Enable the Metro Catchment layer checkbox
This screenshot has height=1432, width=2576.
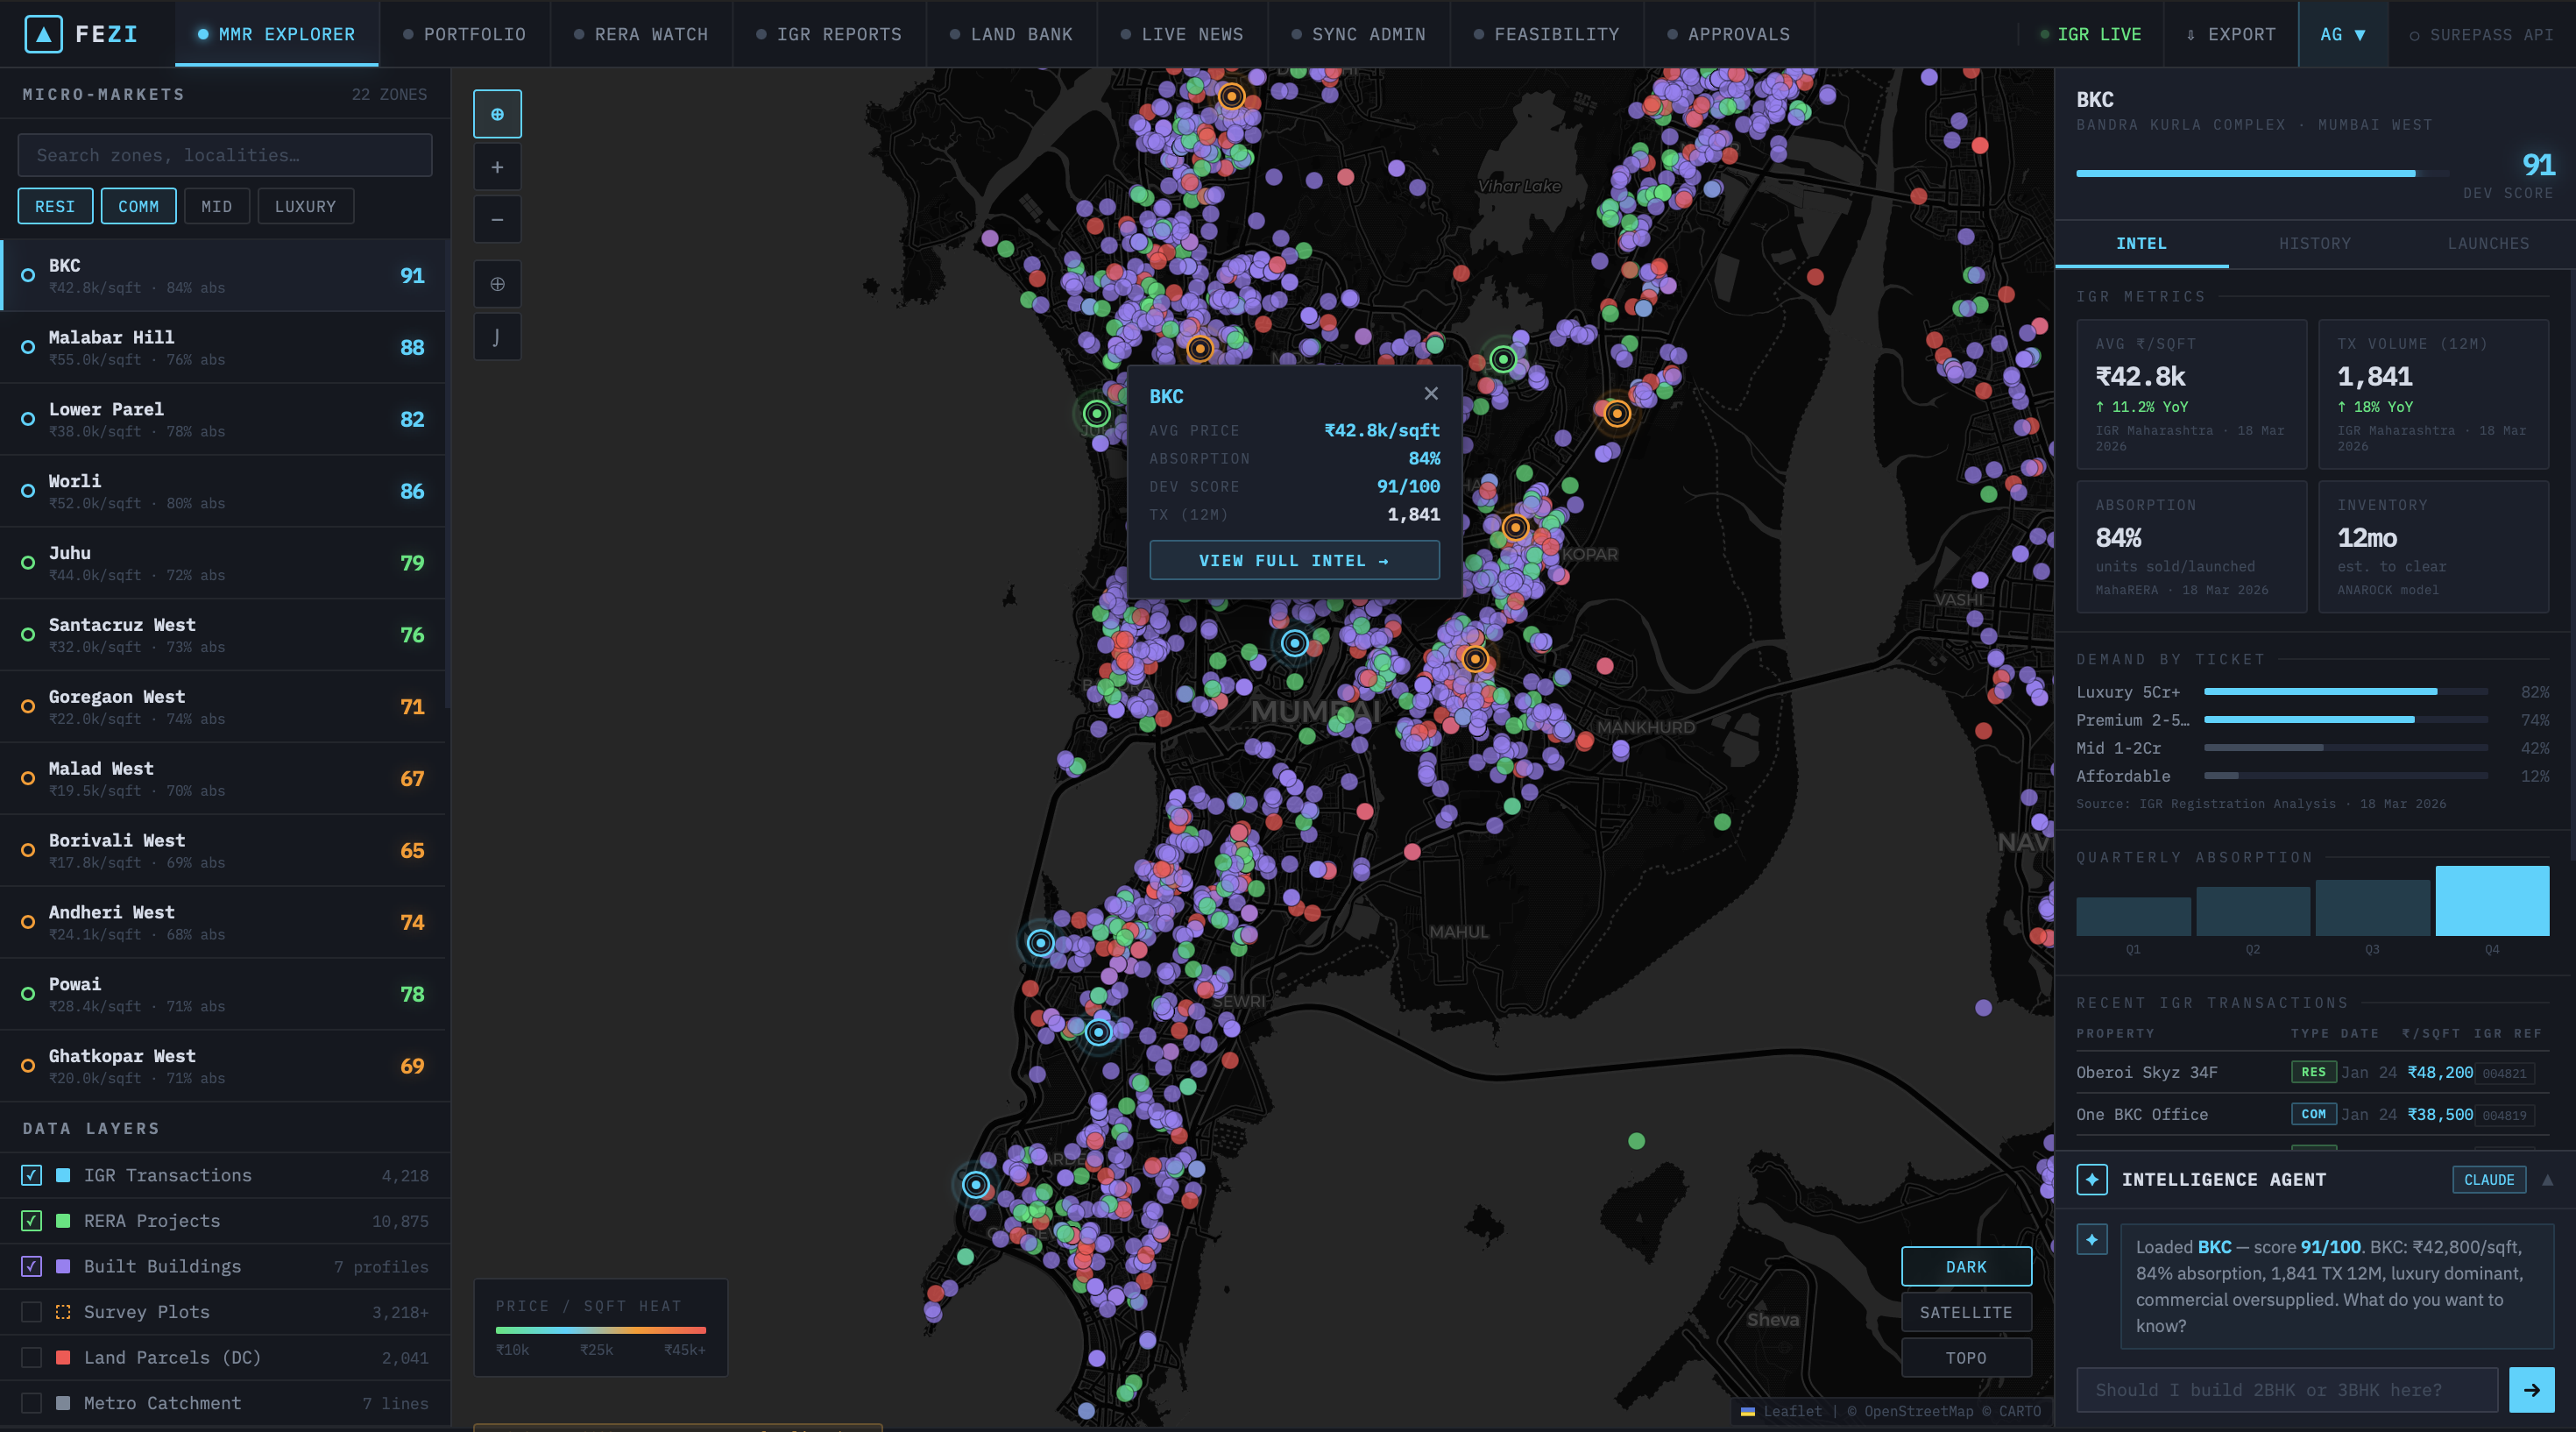pyautogui.click(x=32, y=1403)
